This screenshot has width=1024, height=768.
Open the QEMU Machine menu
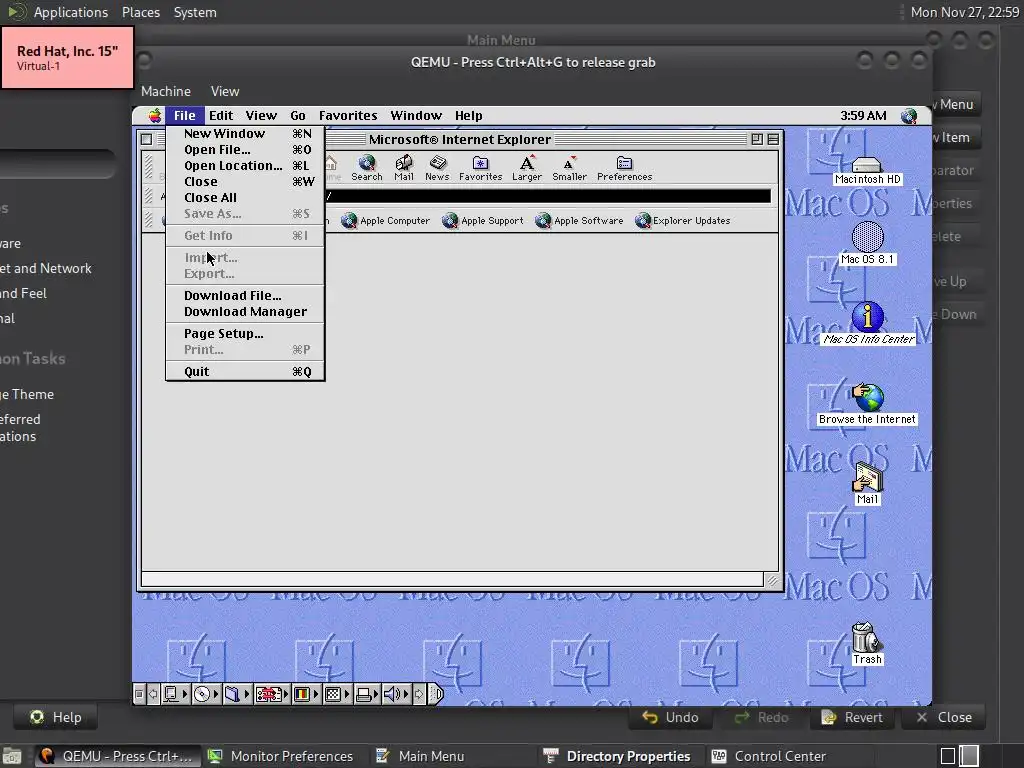pos(166,91)
